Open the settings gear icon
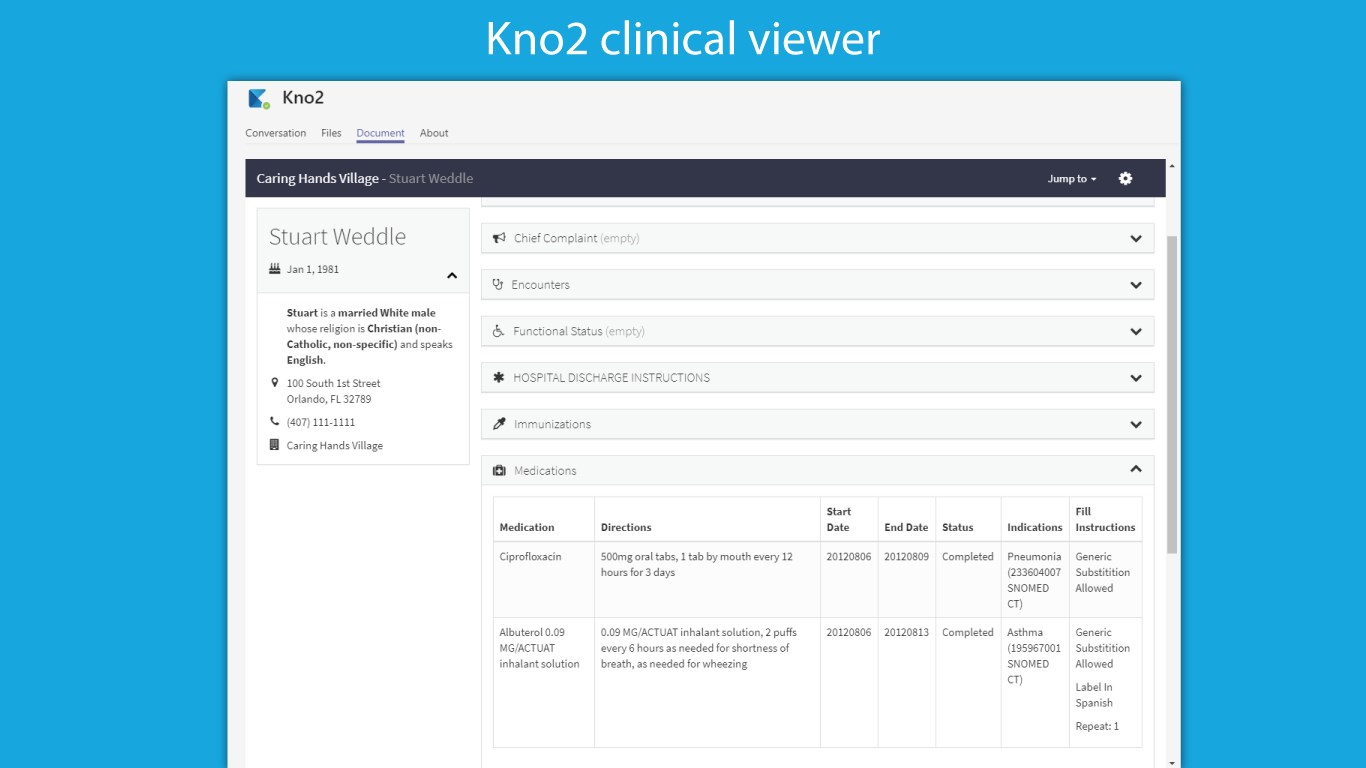 point(1125,178)
